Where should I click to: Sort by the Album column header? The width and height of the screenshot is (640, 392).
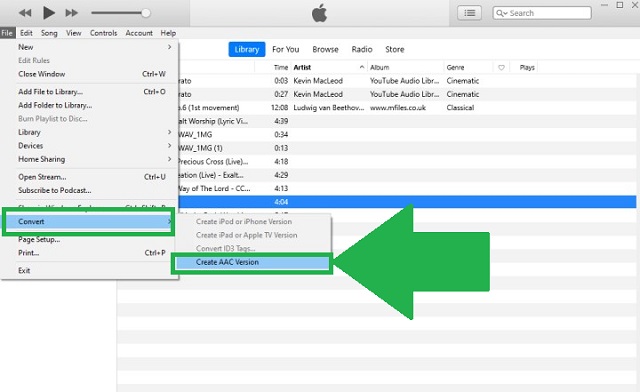tap(380, 67)
